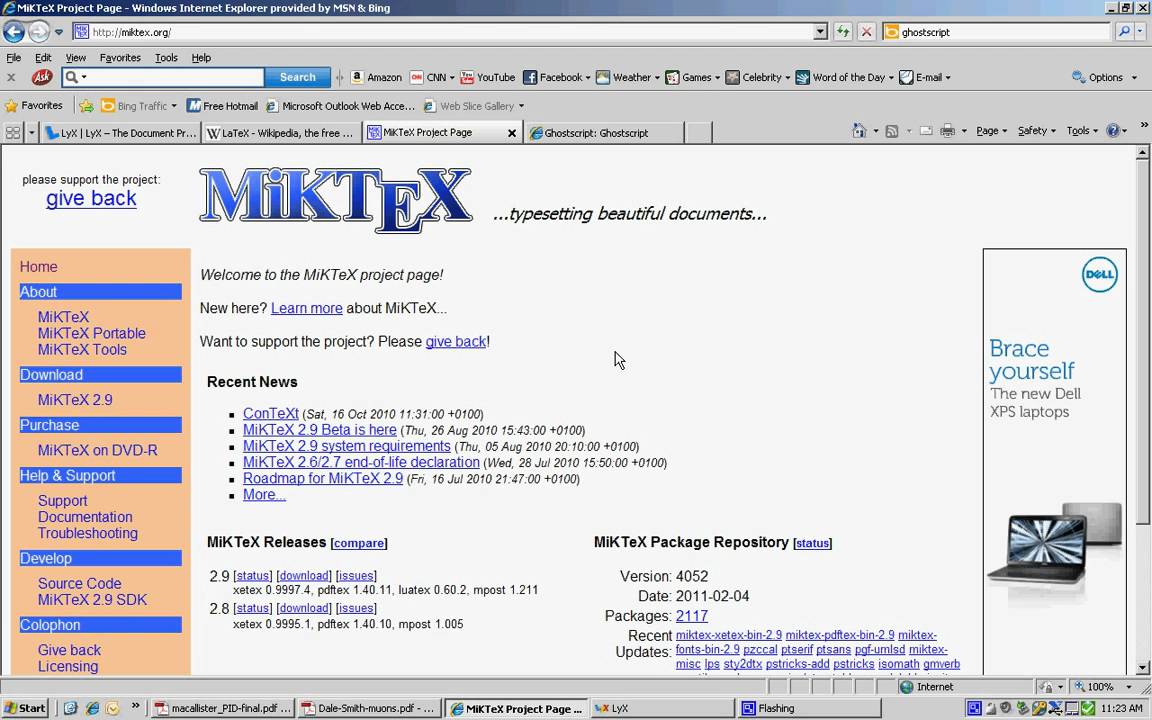
Task: Open the View menu
Action: click(76, 57)
